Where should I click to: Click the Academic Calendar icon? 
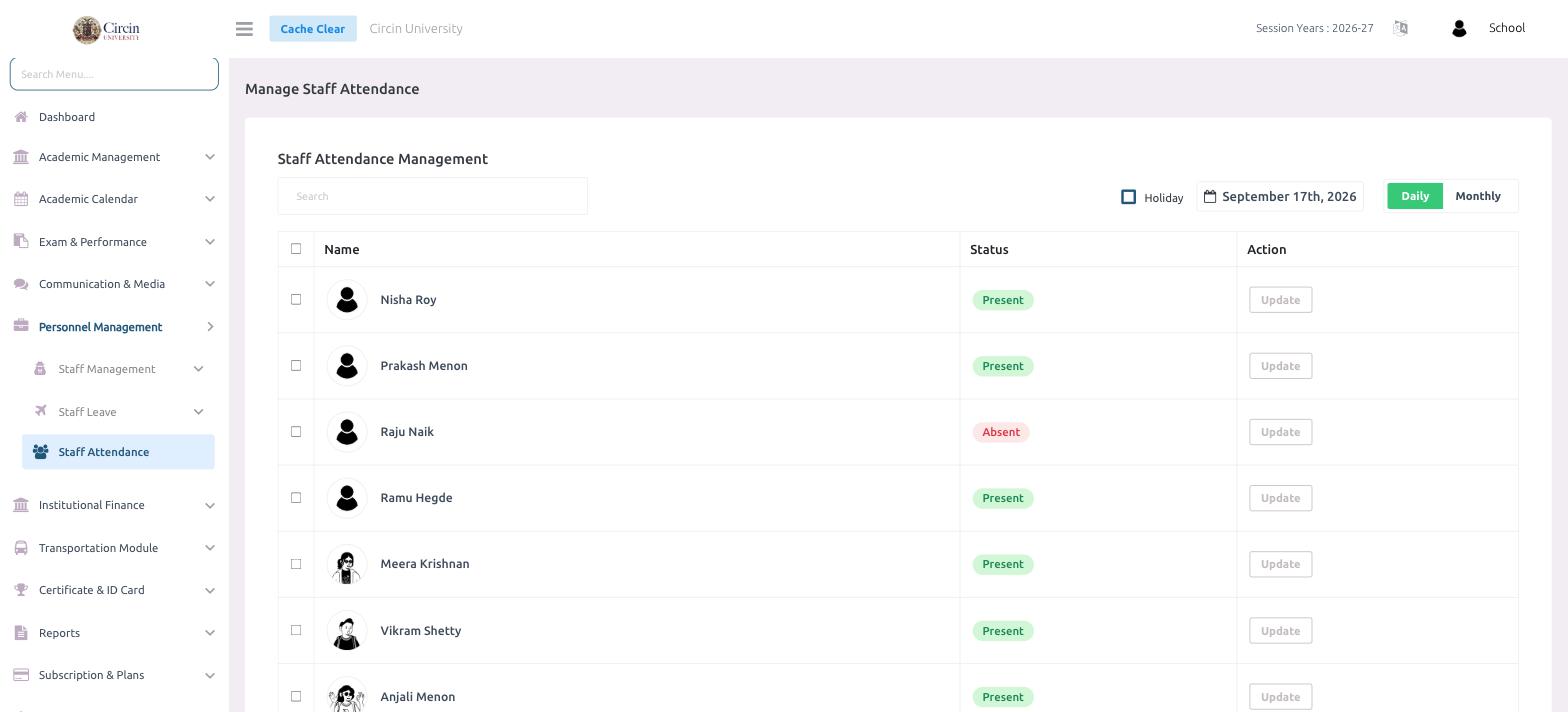(21, 199)
